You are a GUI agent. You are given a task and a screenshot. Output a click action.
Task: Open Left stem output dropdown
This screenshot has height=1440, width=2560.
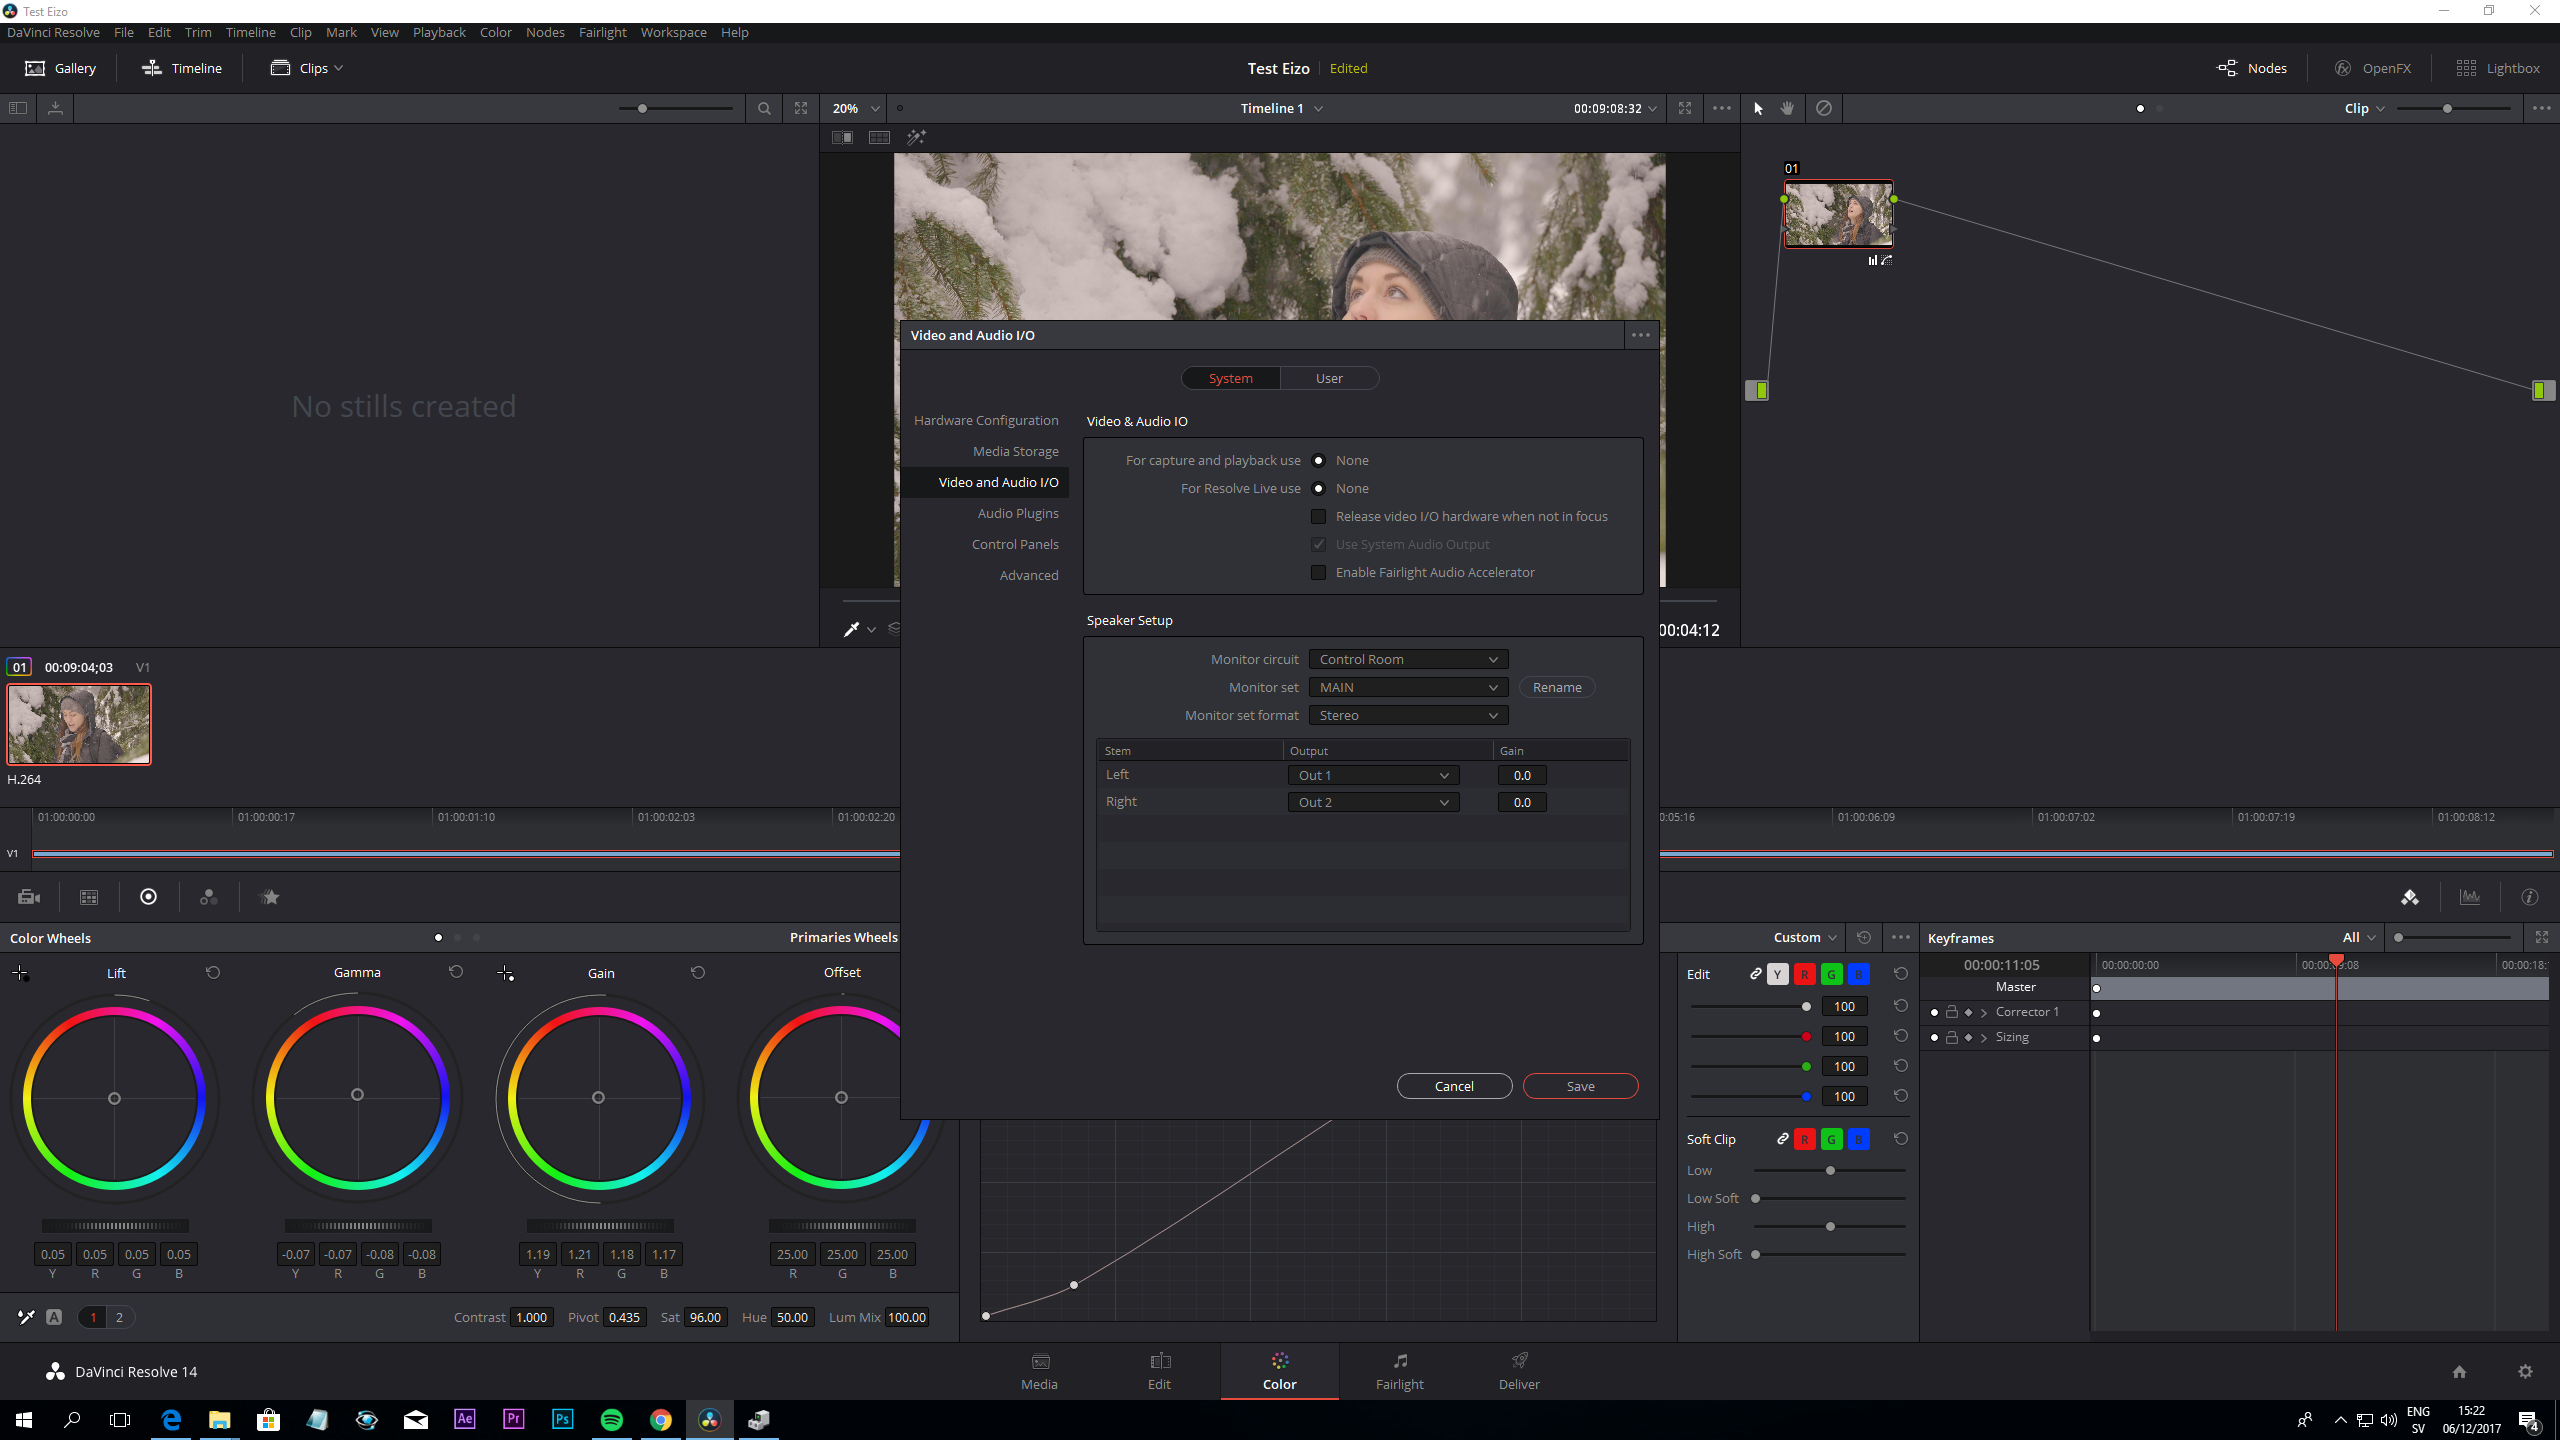[x=1373, y=775]
